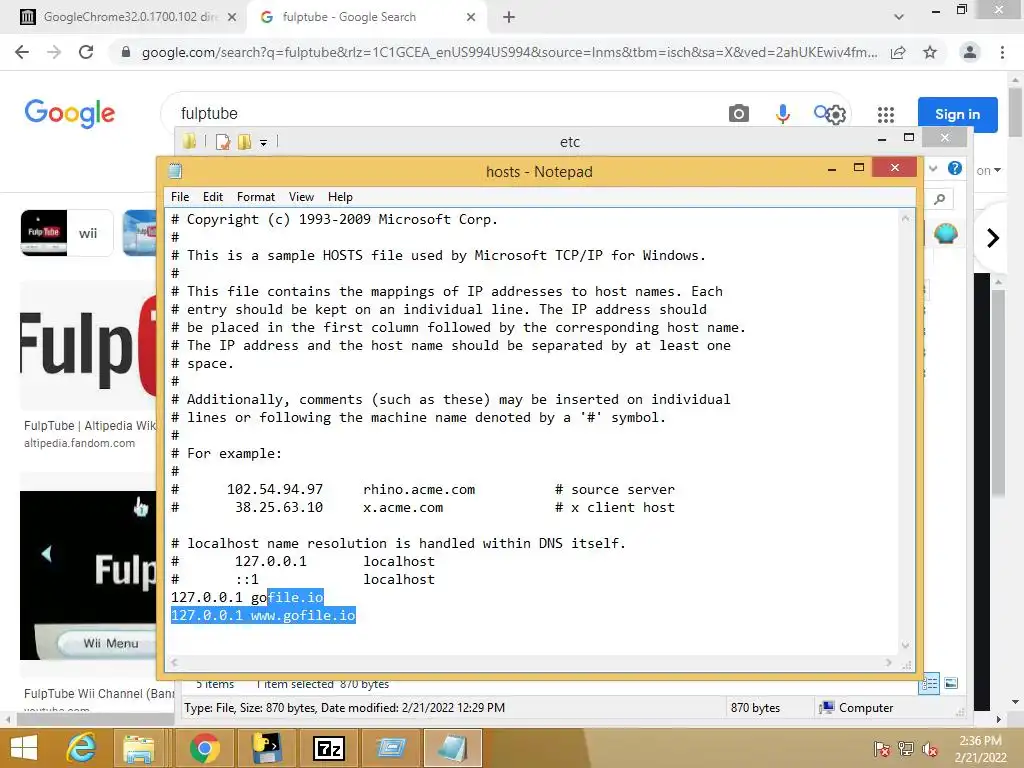Open the taskbar Run dialog icon
This screenshot has height=768, width=1024.
point(391,748)
